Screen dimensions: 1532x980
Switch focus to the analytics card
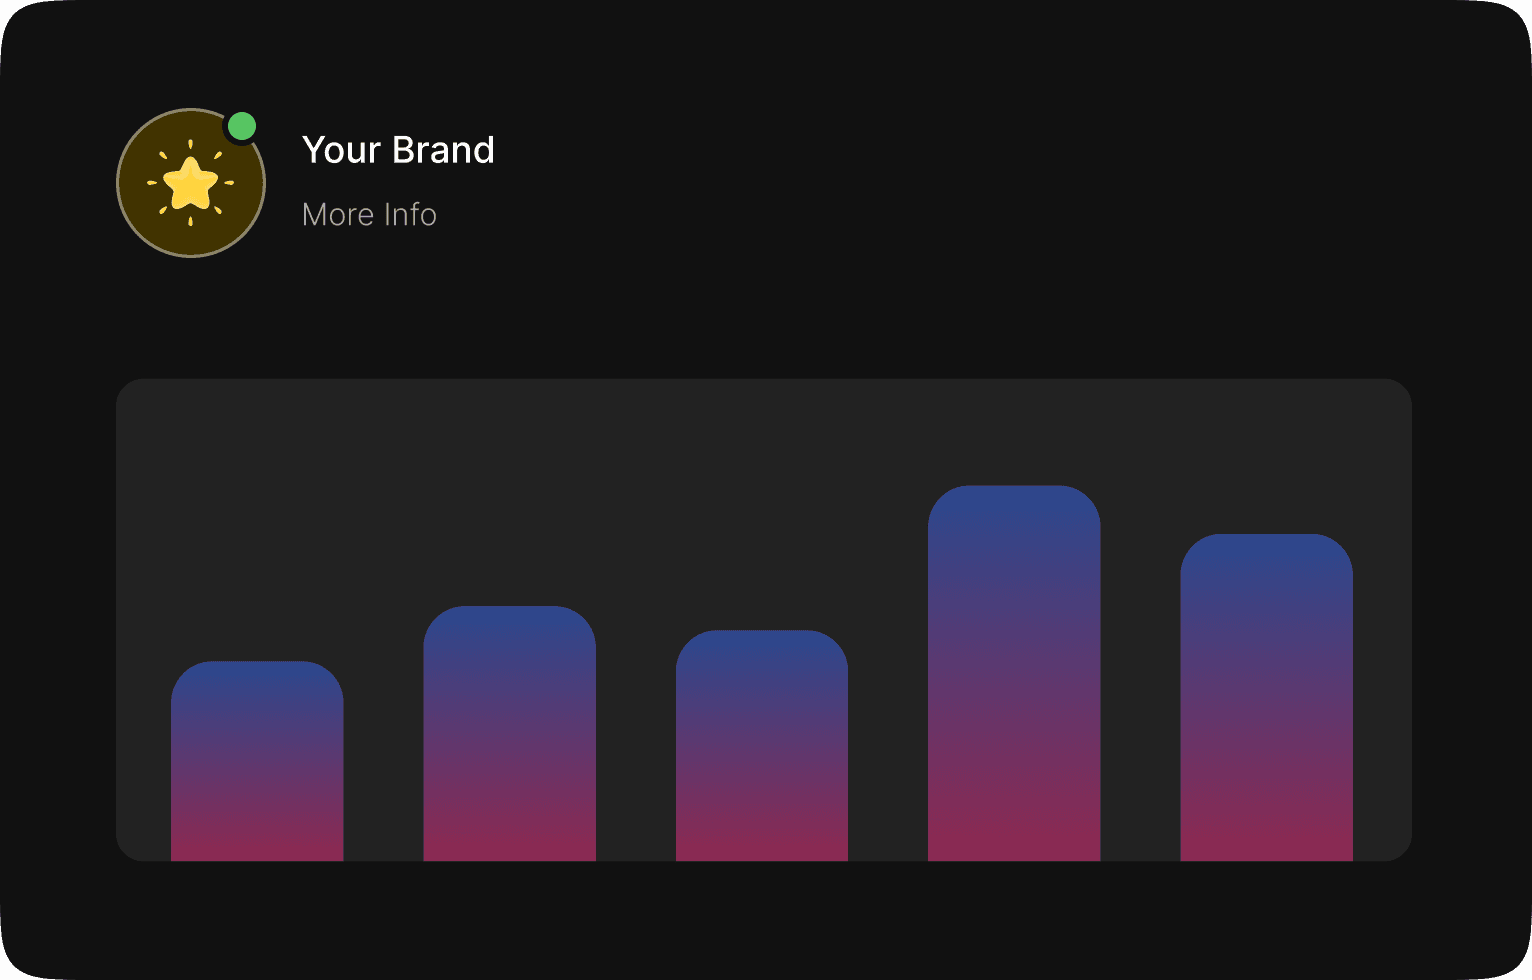[x=764, y=618]
